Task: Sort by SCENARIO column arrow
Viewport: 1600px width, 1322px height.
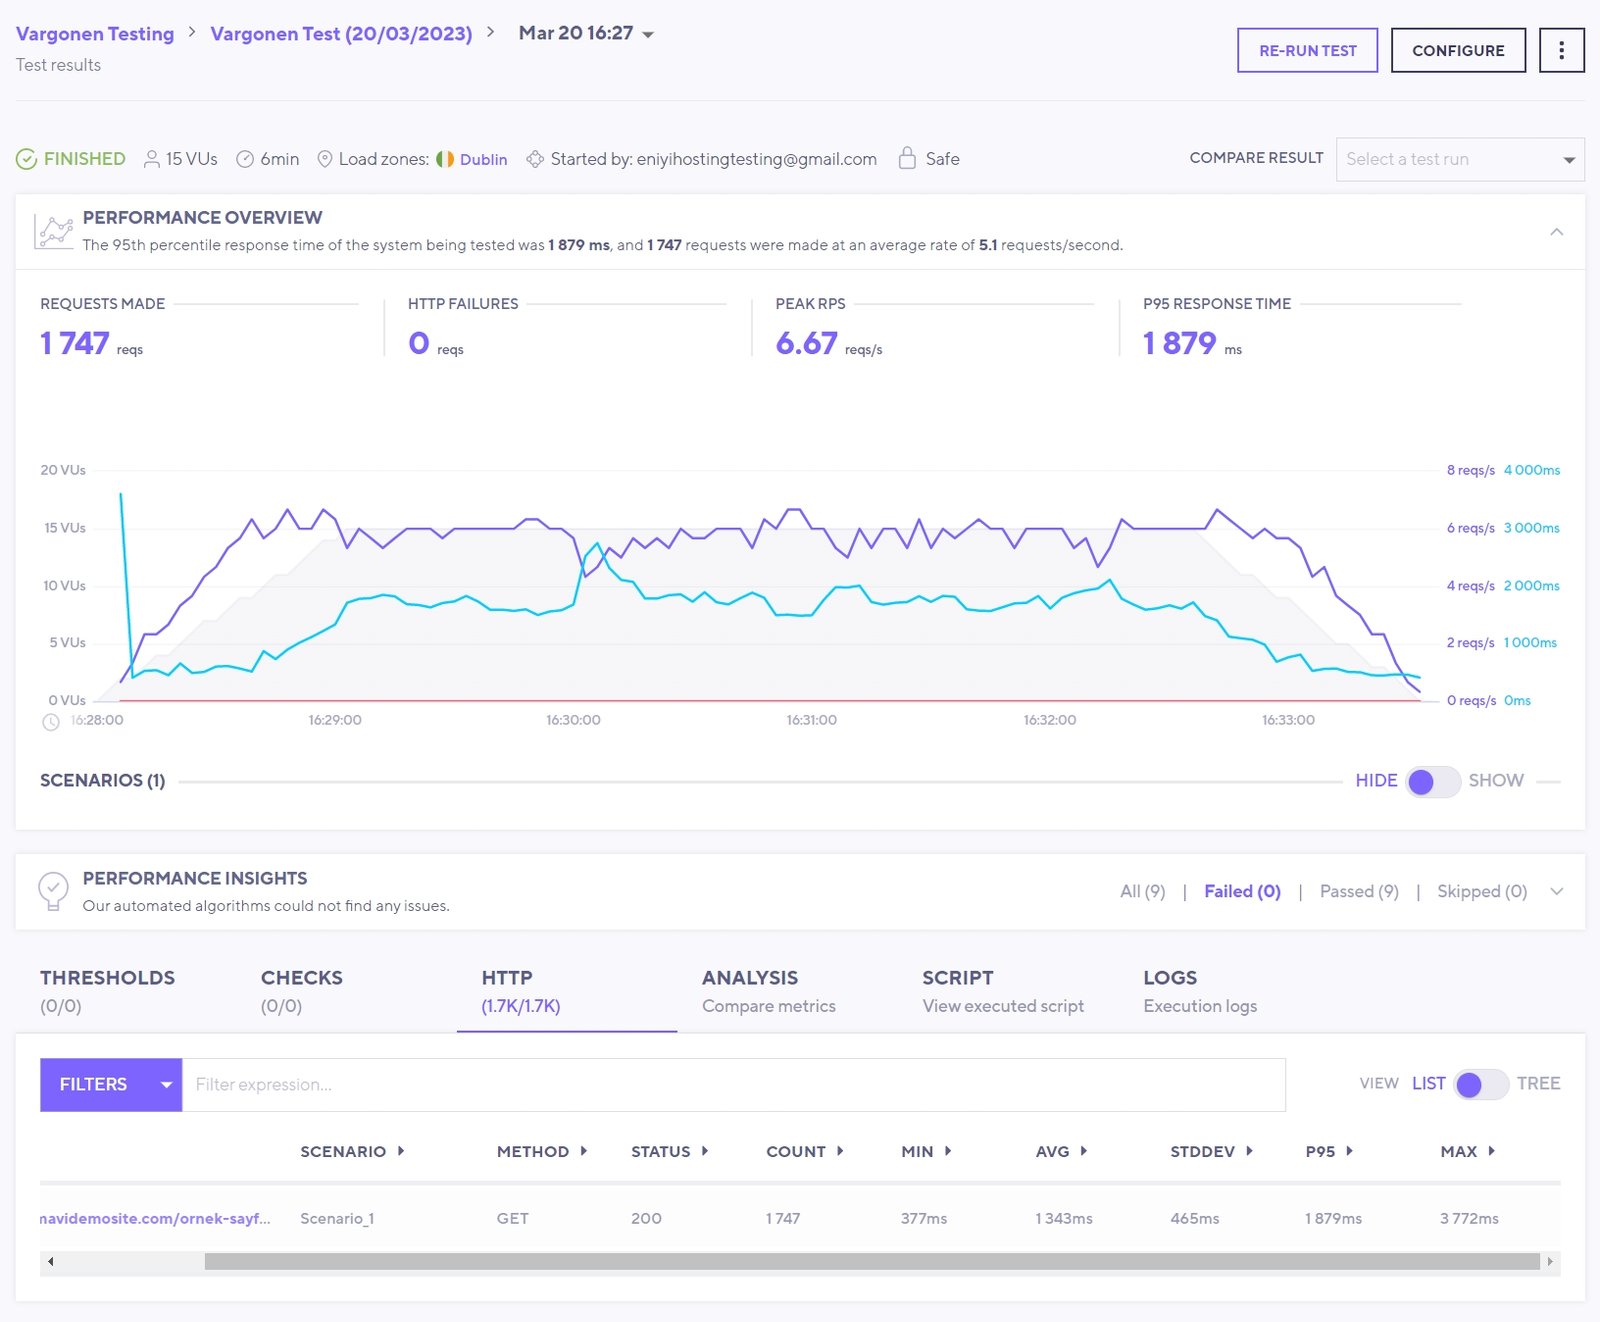Action: pos(401,1151)
